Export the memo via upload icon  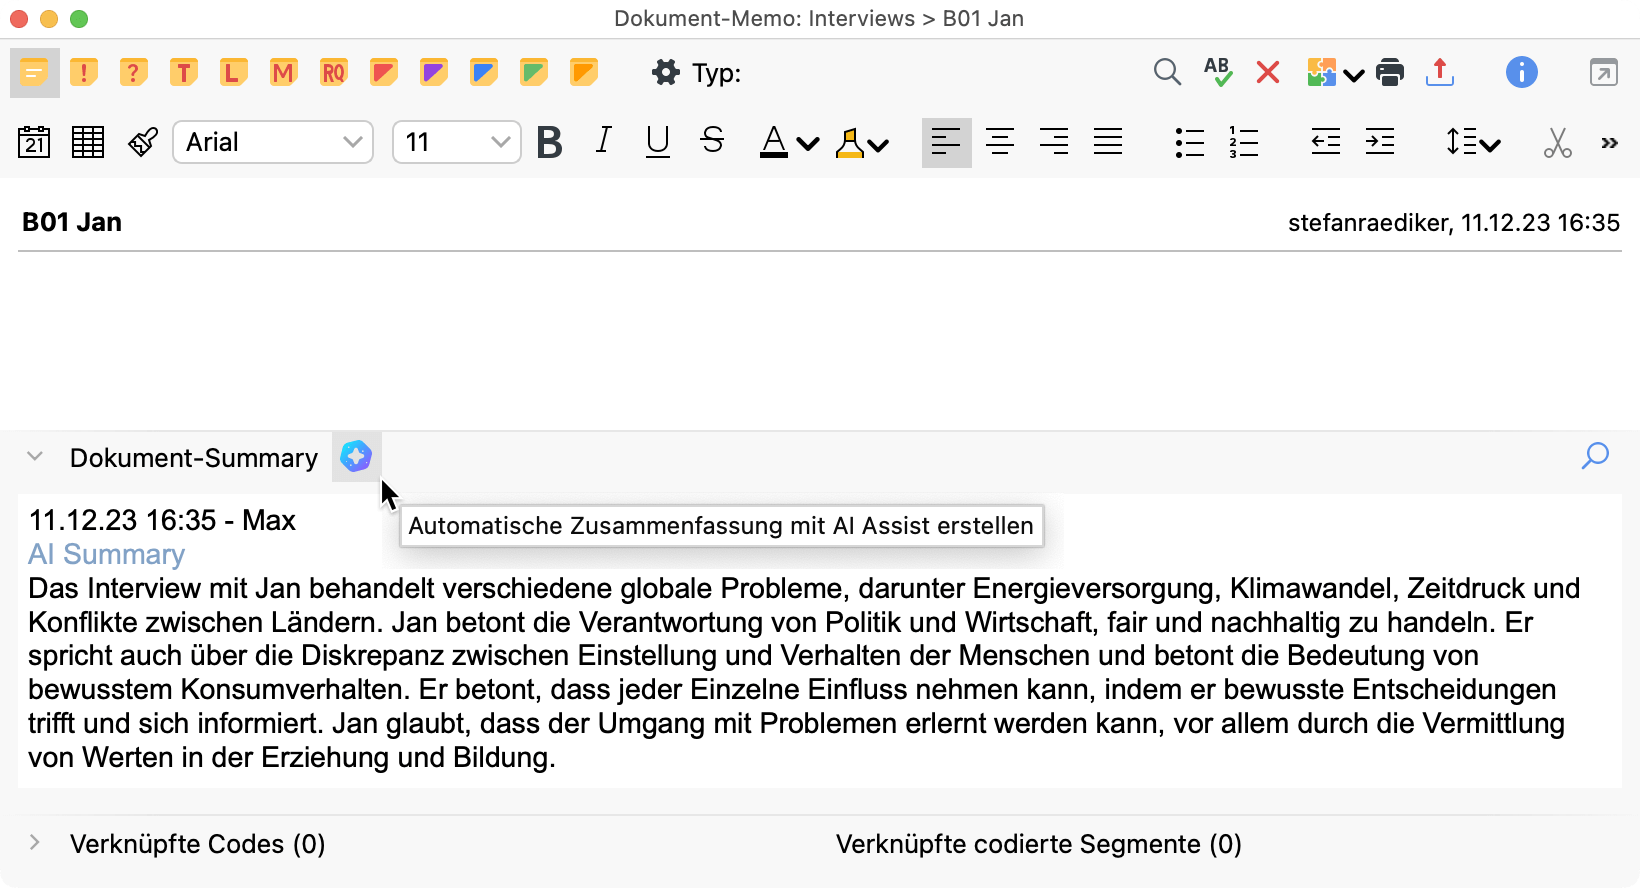point(1440,73)
